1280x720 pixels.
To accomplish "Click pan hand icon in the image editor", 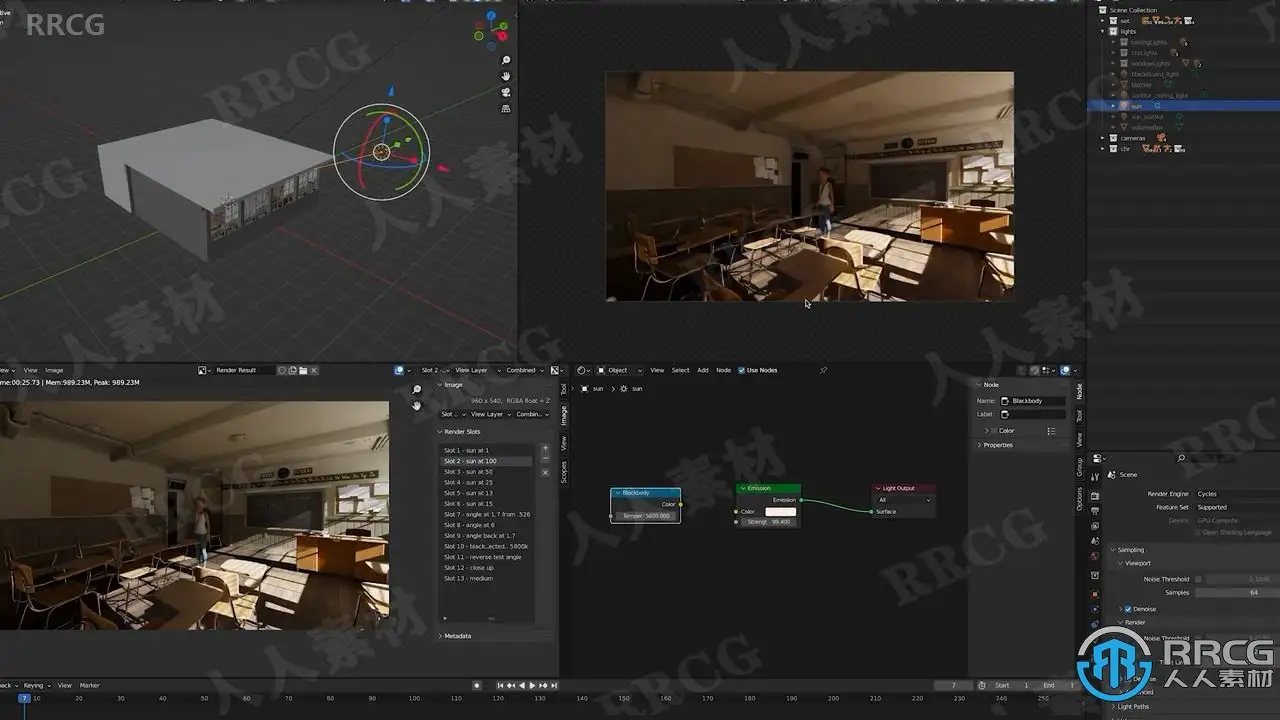I will pos(417,406).
